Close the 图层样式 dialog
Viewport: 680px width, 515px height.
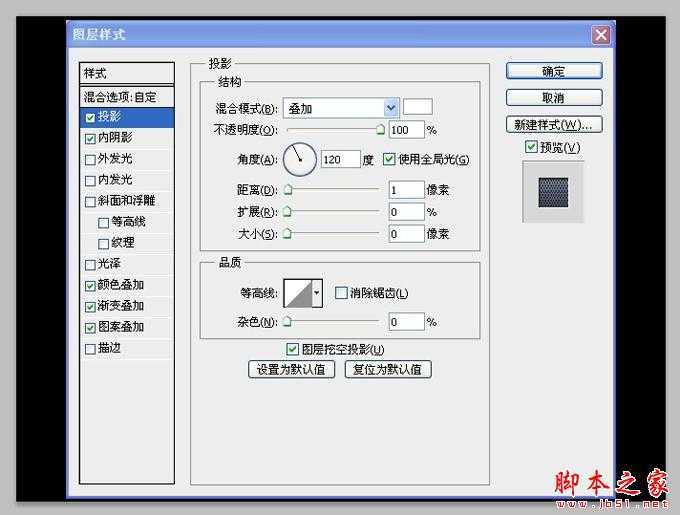point(601,35)
